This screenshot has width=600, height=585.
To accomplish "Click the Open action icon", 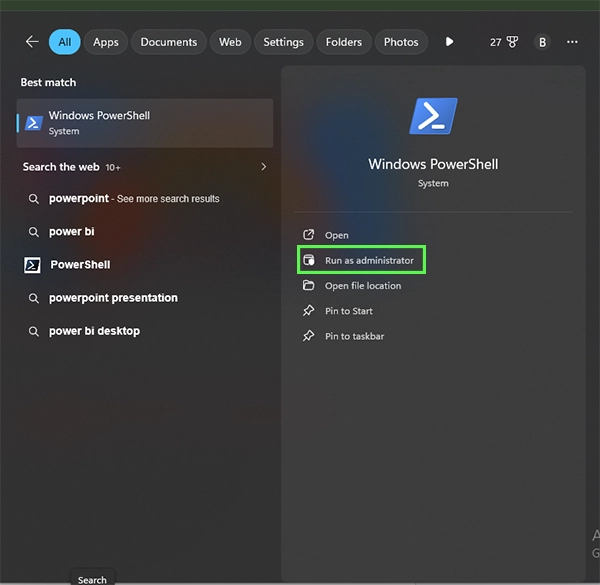I will coord(308,235).
